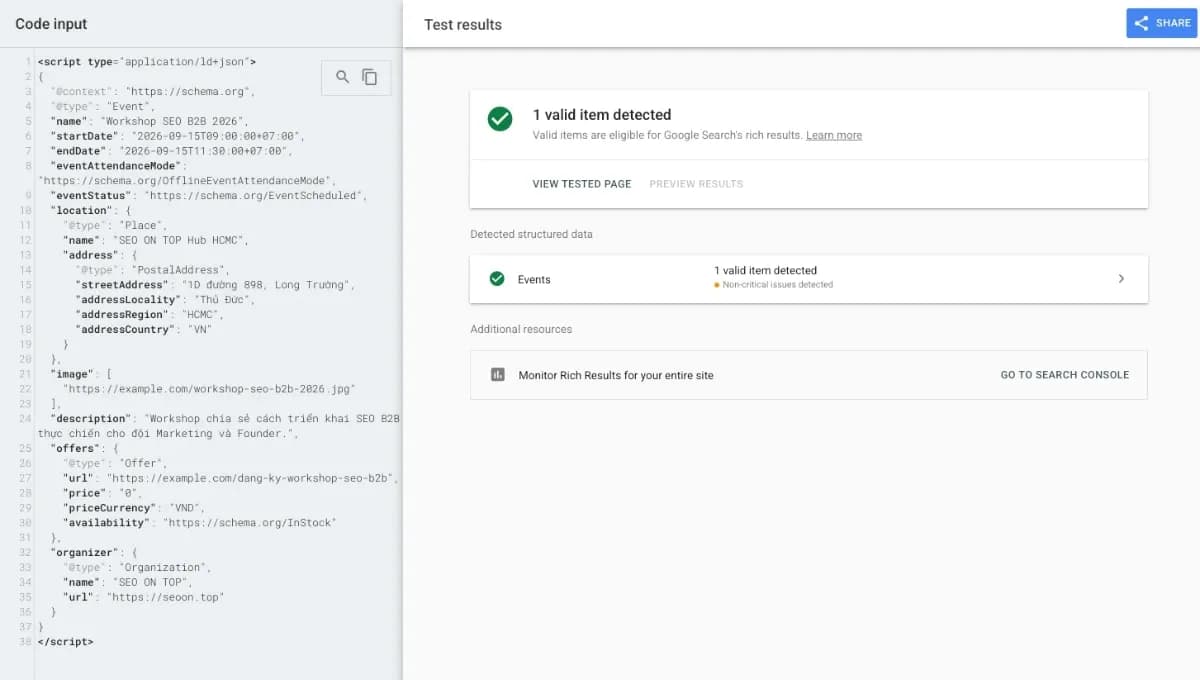Click the "price": "0" code line

pyautogui.click(x=103, y=493)
